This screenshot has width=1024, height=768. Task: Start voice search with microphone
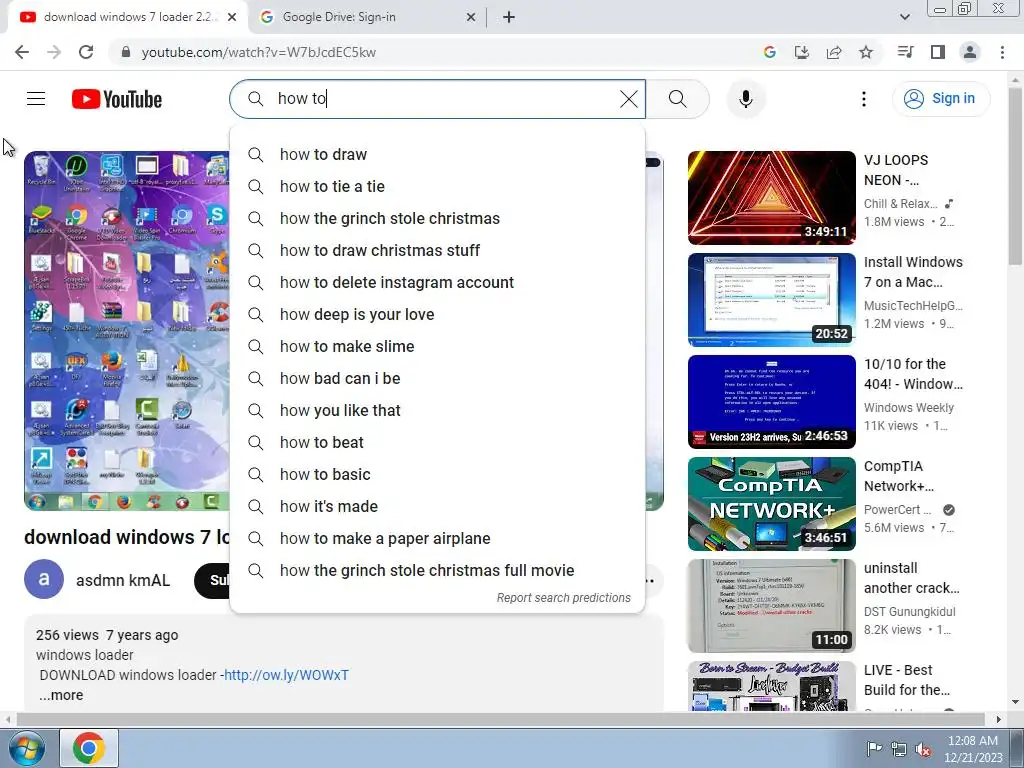746,99
